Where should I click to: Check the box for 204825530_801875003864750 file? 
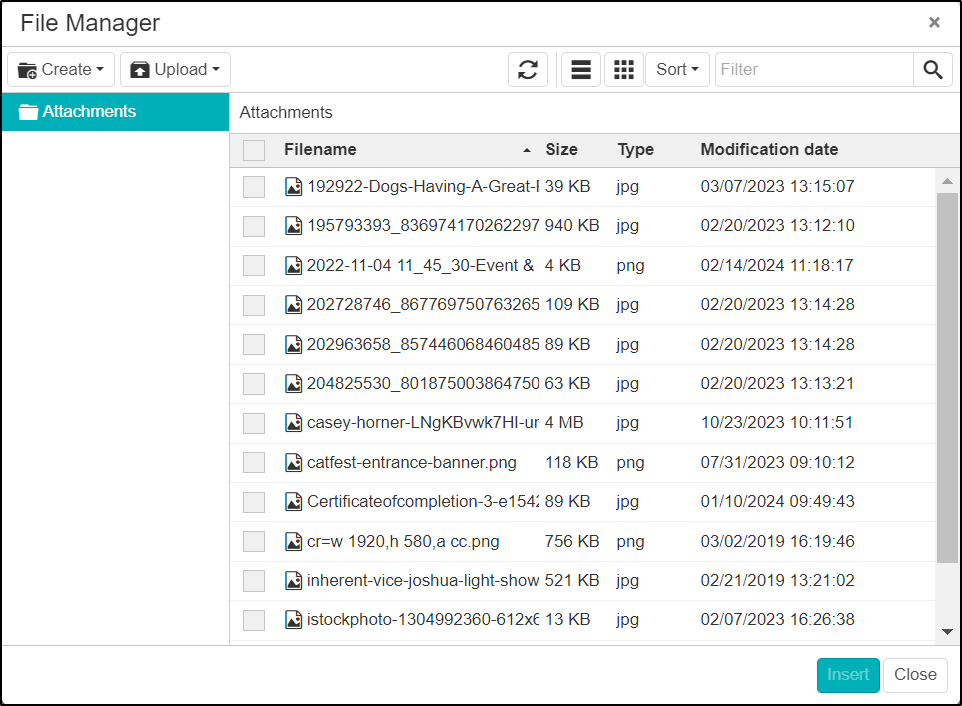254,384
